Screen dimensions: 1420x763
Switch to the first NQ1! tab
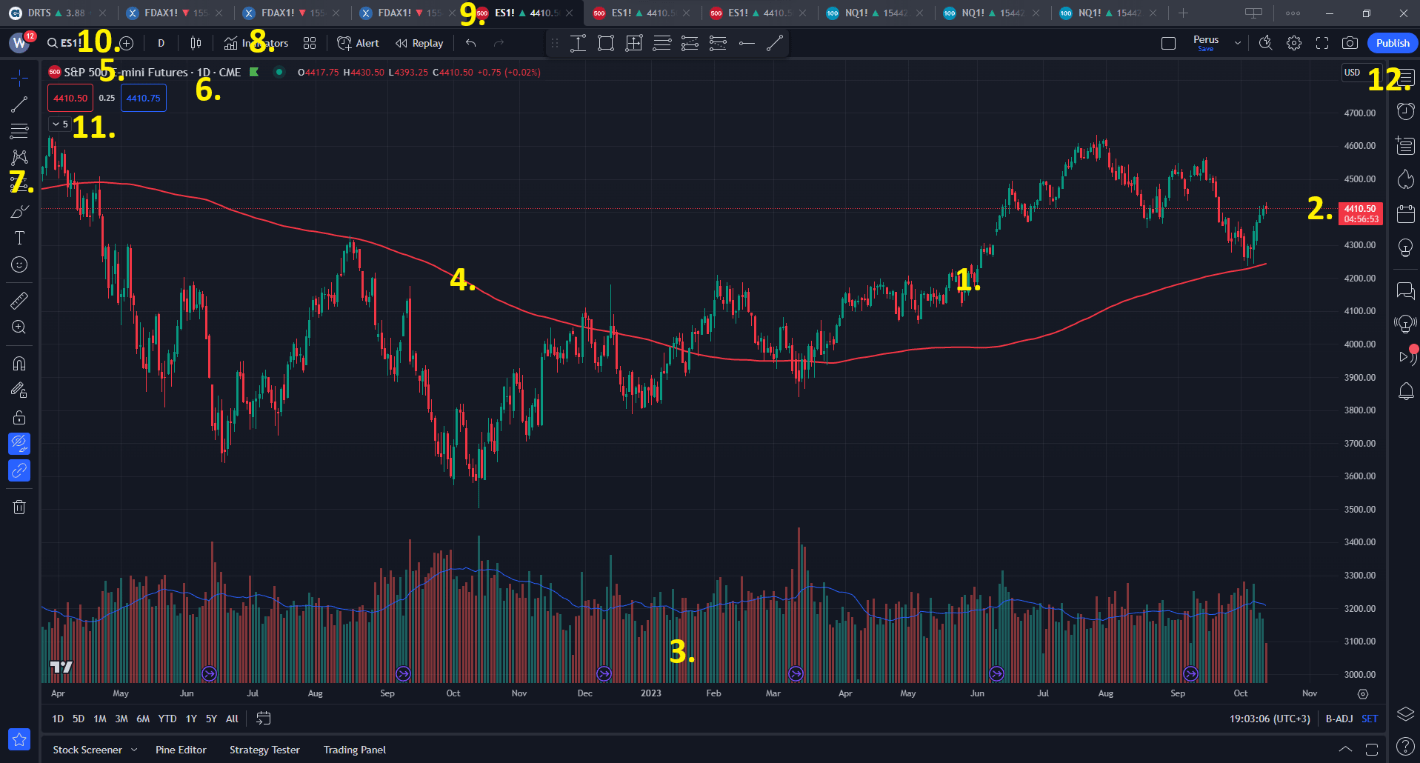[x=875, y=13]
